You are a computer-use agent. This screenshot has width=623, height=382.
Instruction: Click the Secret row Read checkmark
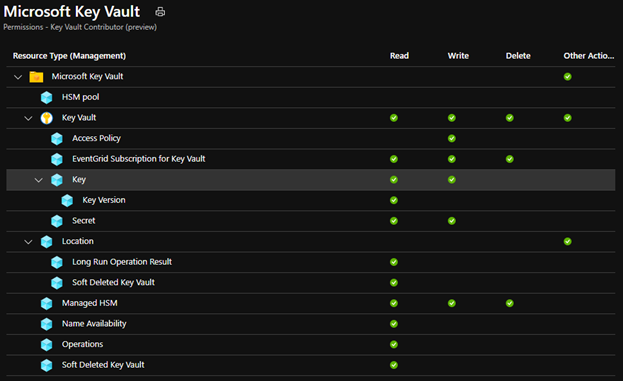[x=394, y=221]
